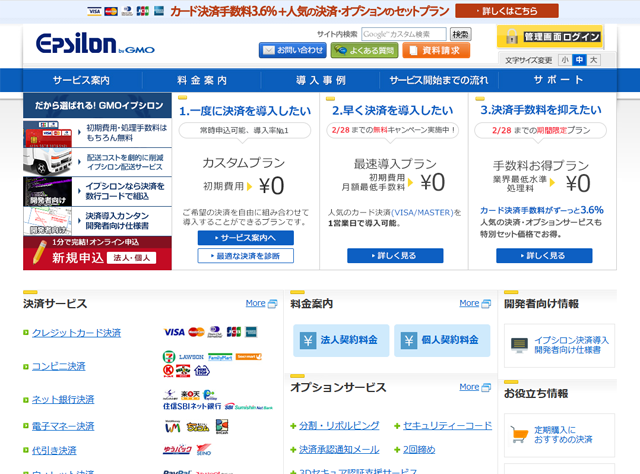
Task: Click the 法人契約料金 yen button
Action: (x=341, y=340)
